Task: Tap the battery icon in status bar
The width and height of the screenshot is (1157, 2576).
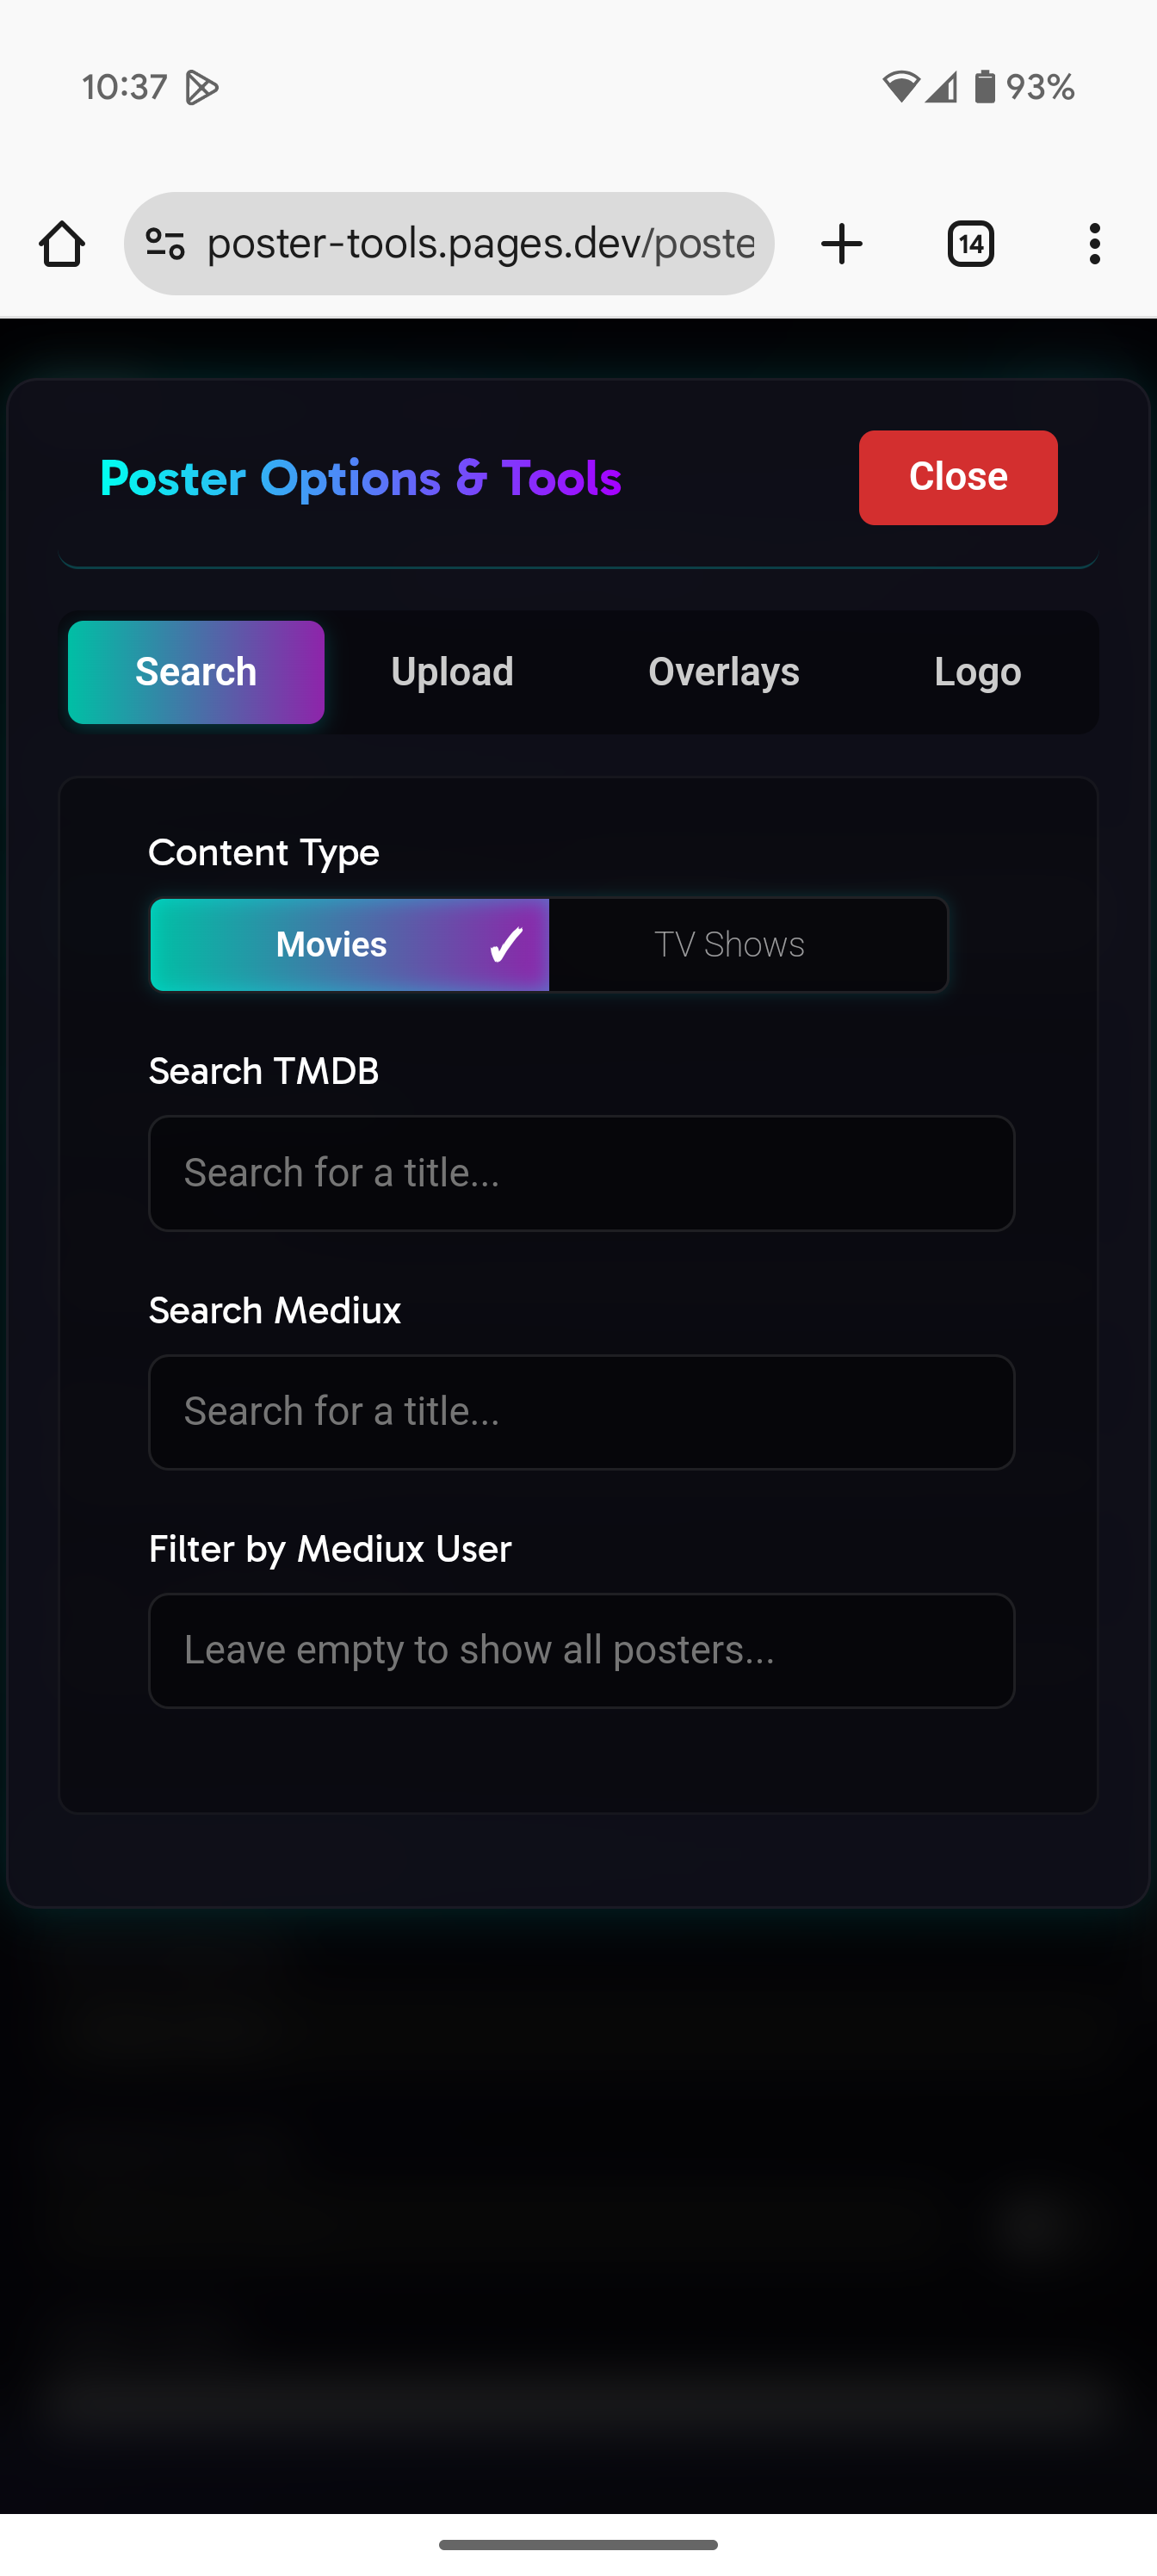Action: pyautogui.click(x=985, y=88)
